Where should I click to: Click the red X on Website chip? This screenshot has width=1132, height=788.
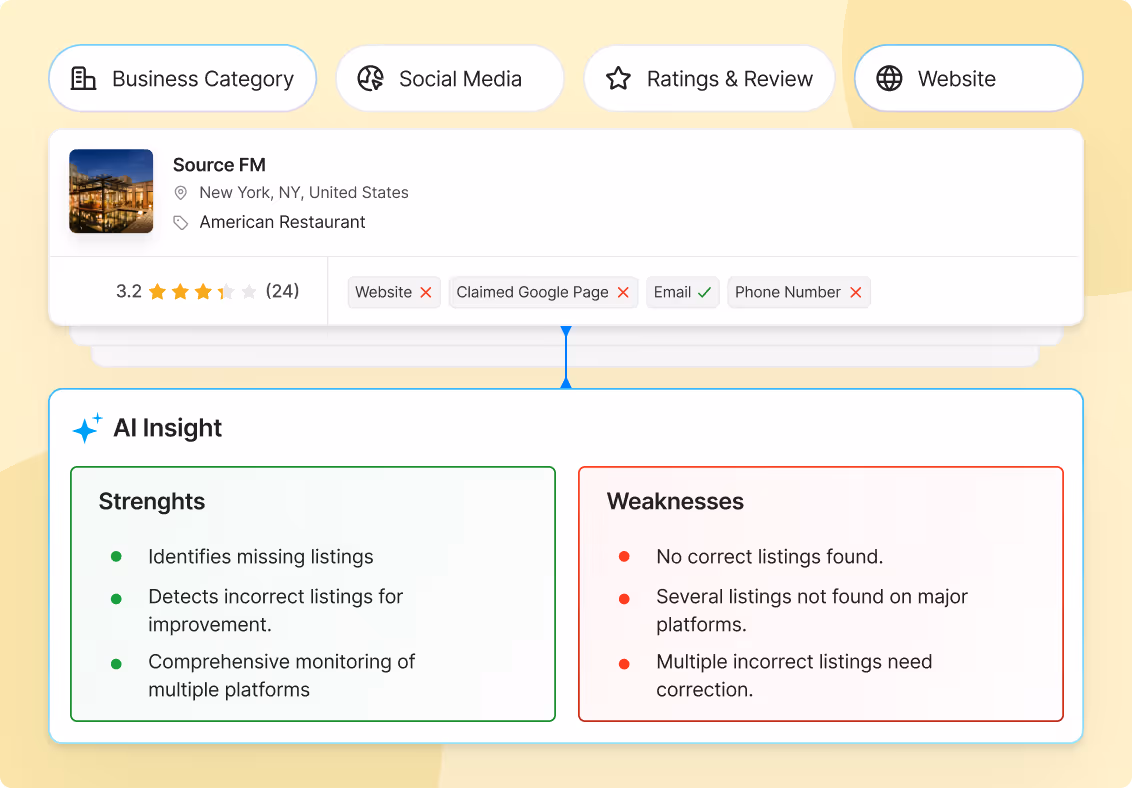point(426,292)
